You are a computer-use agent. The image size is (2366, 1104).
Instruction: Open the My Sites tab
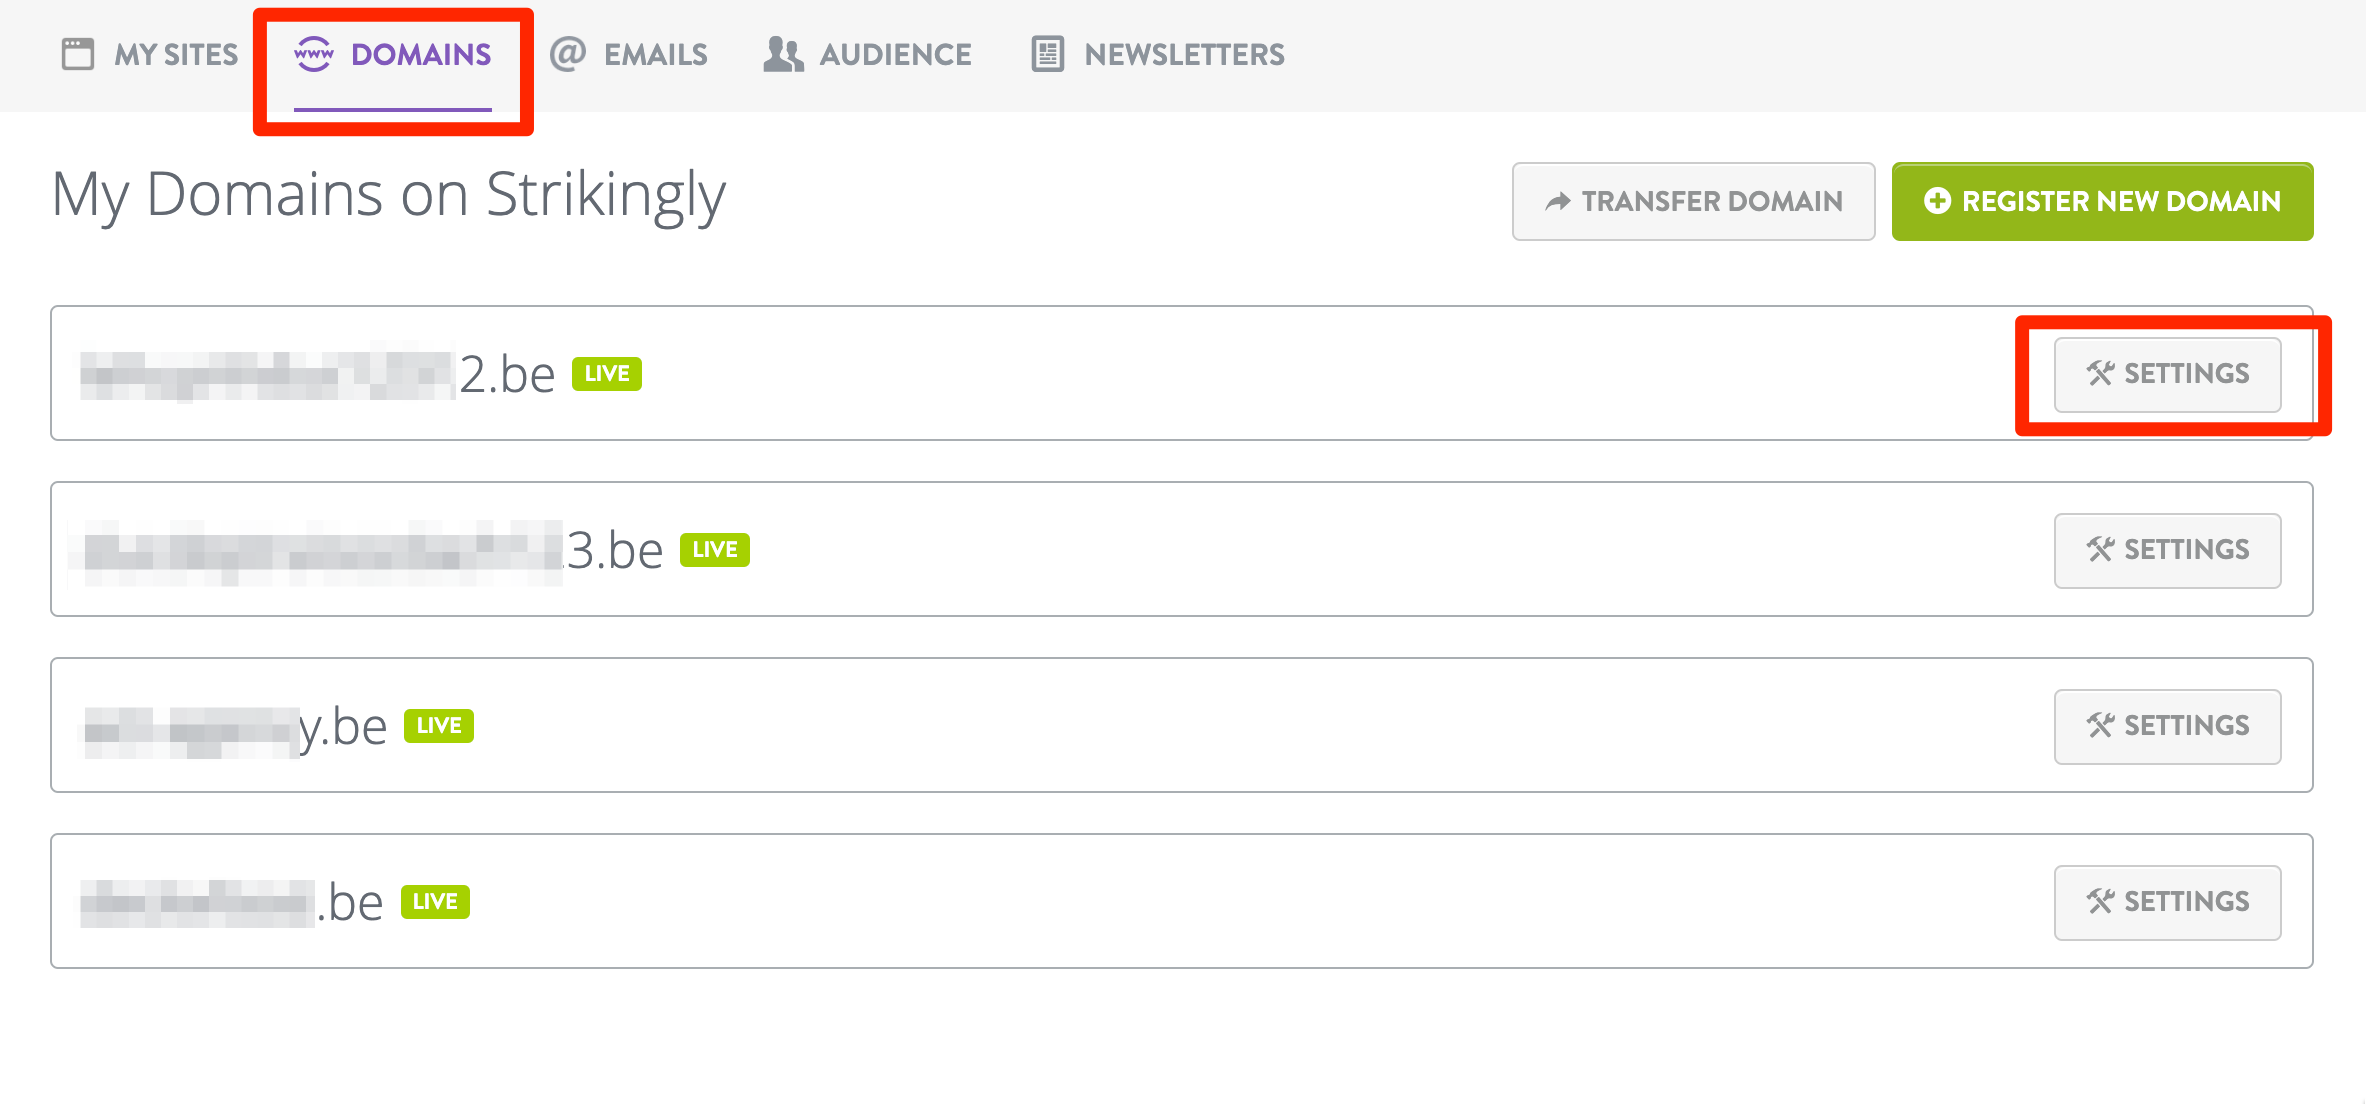tap(176, 54)
